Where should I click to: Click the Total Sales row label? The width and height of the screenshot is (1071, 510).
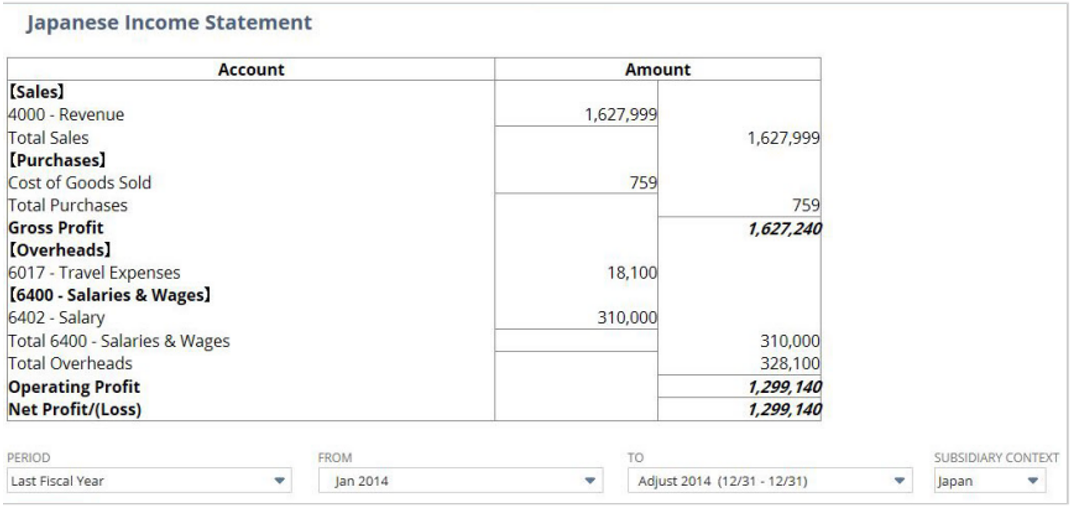click(x=48, y=138)
